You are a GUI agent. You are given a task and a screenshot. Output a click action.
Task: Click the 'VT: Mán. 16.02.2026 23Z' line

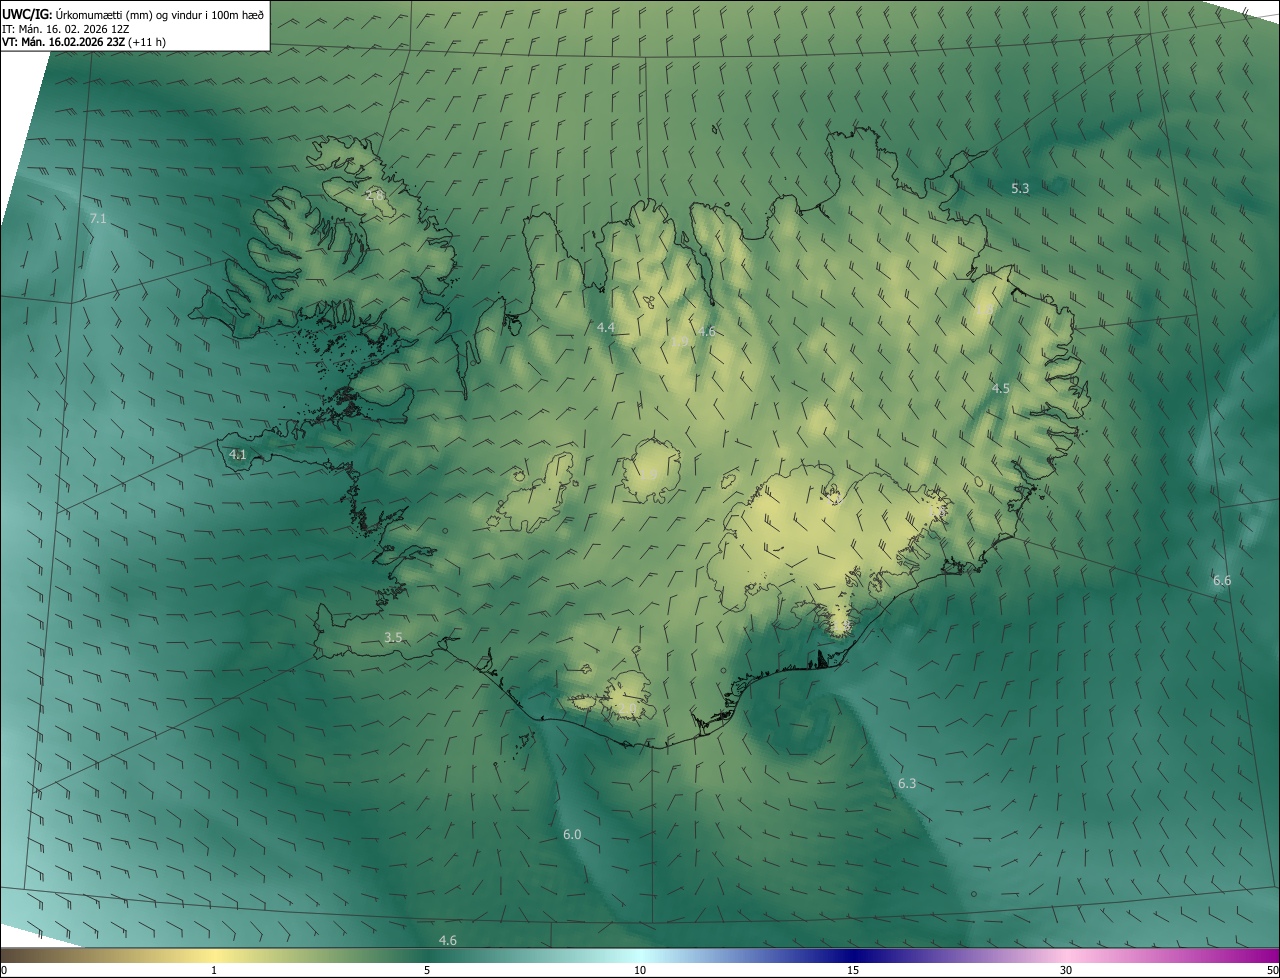point(84,42)
